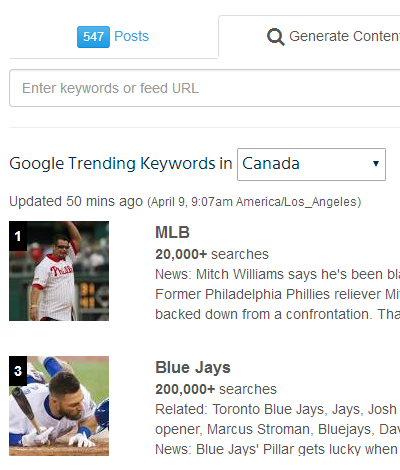Click the Marcus Stroman related keyword
This screenshot has width=400, height=470.
pos(258,429)
